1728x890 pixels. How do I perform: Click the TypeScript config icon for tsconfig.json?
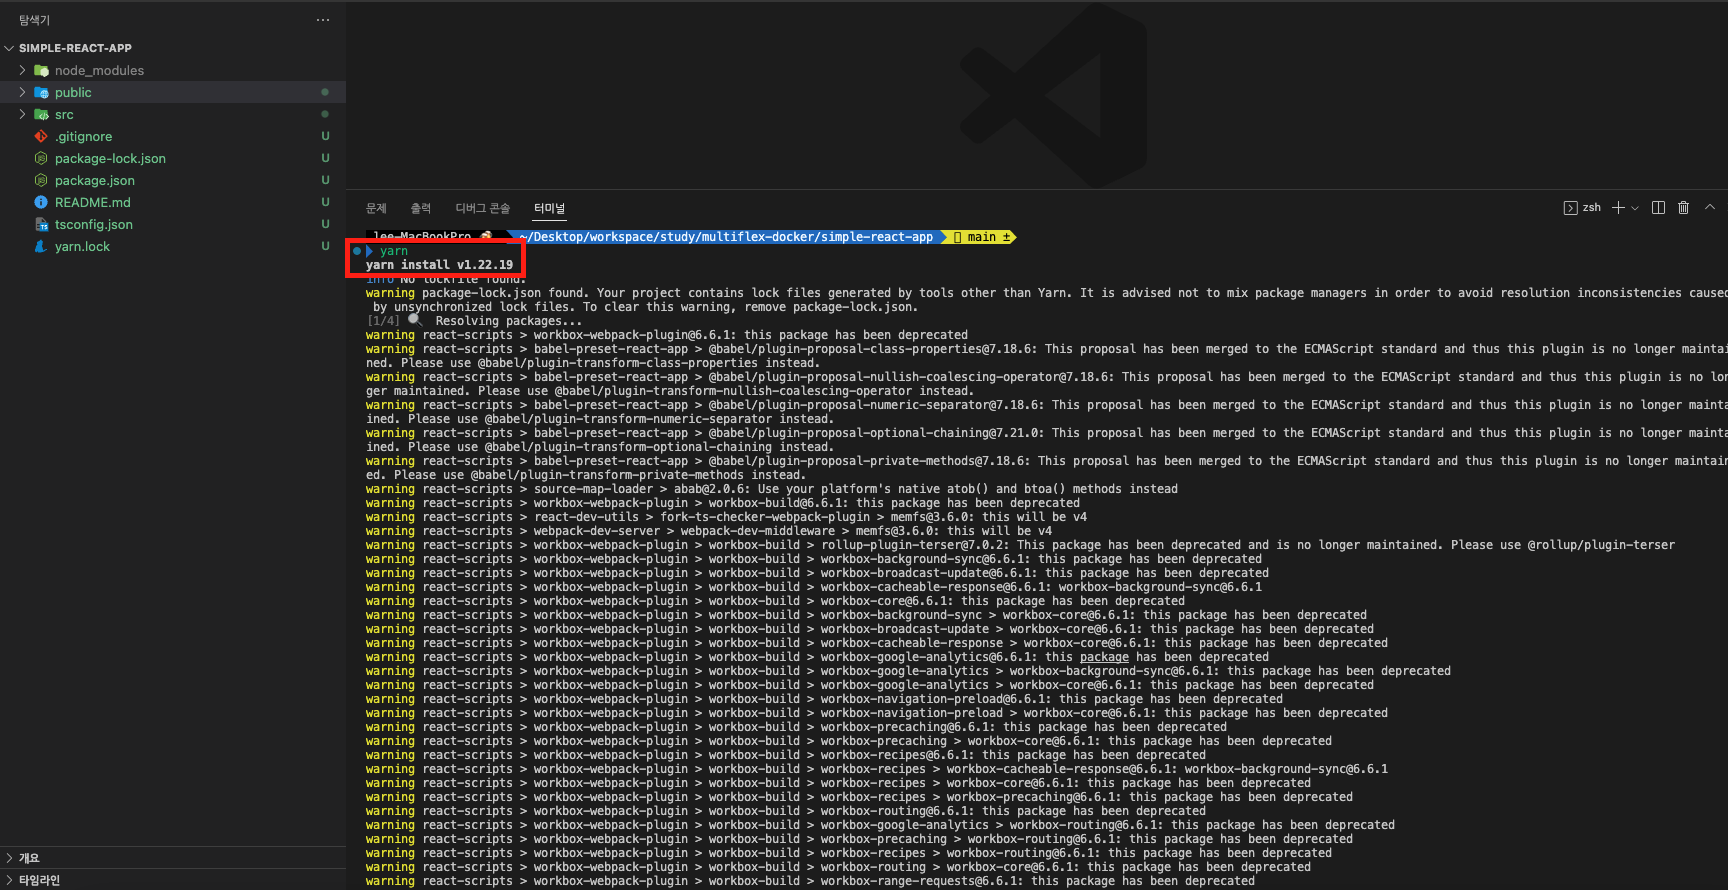pyautogui.click(x=41, y=224)
